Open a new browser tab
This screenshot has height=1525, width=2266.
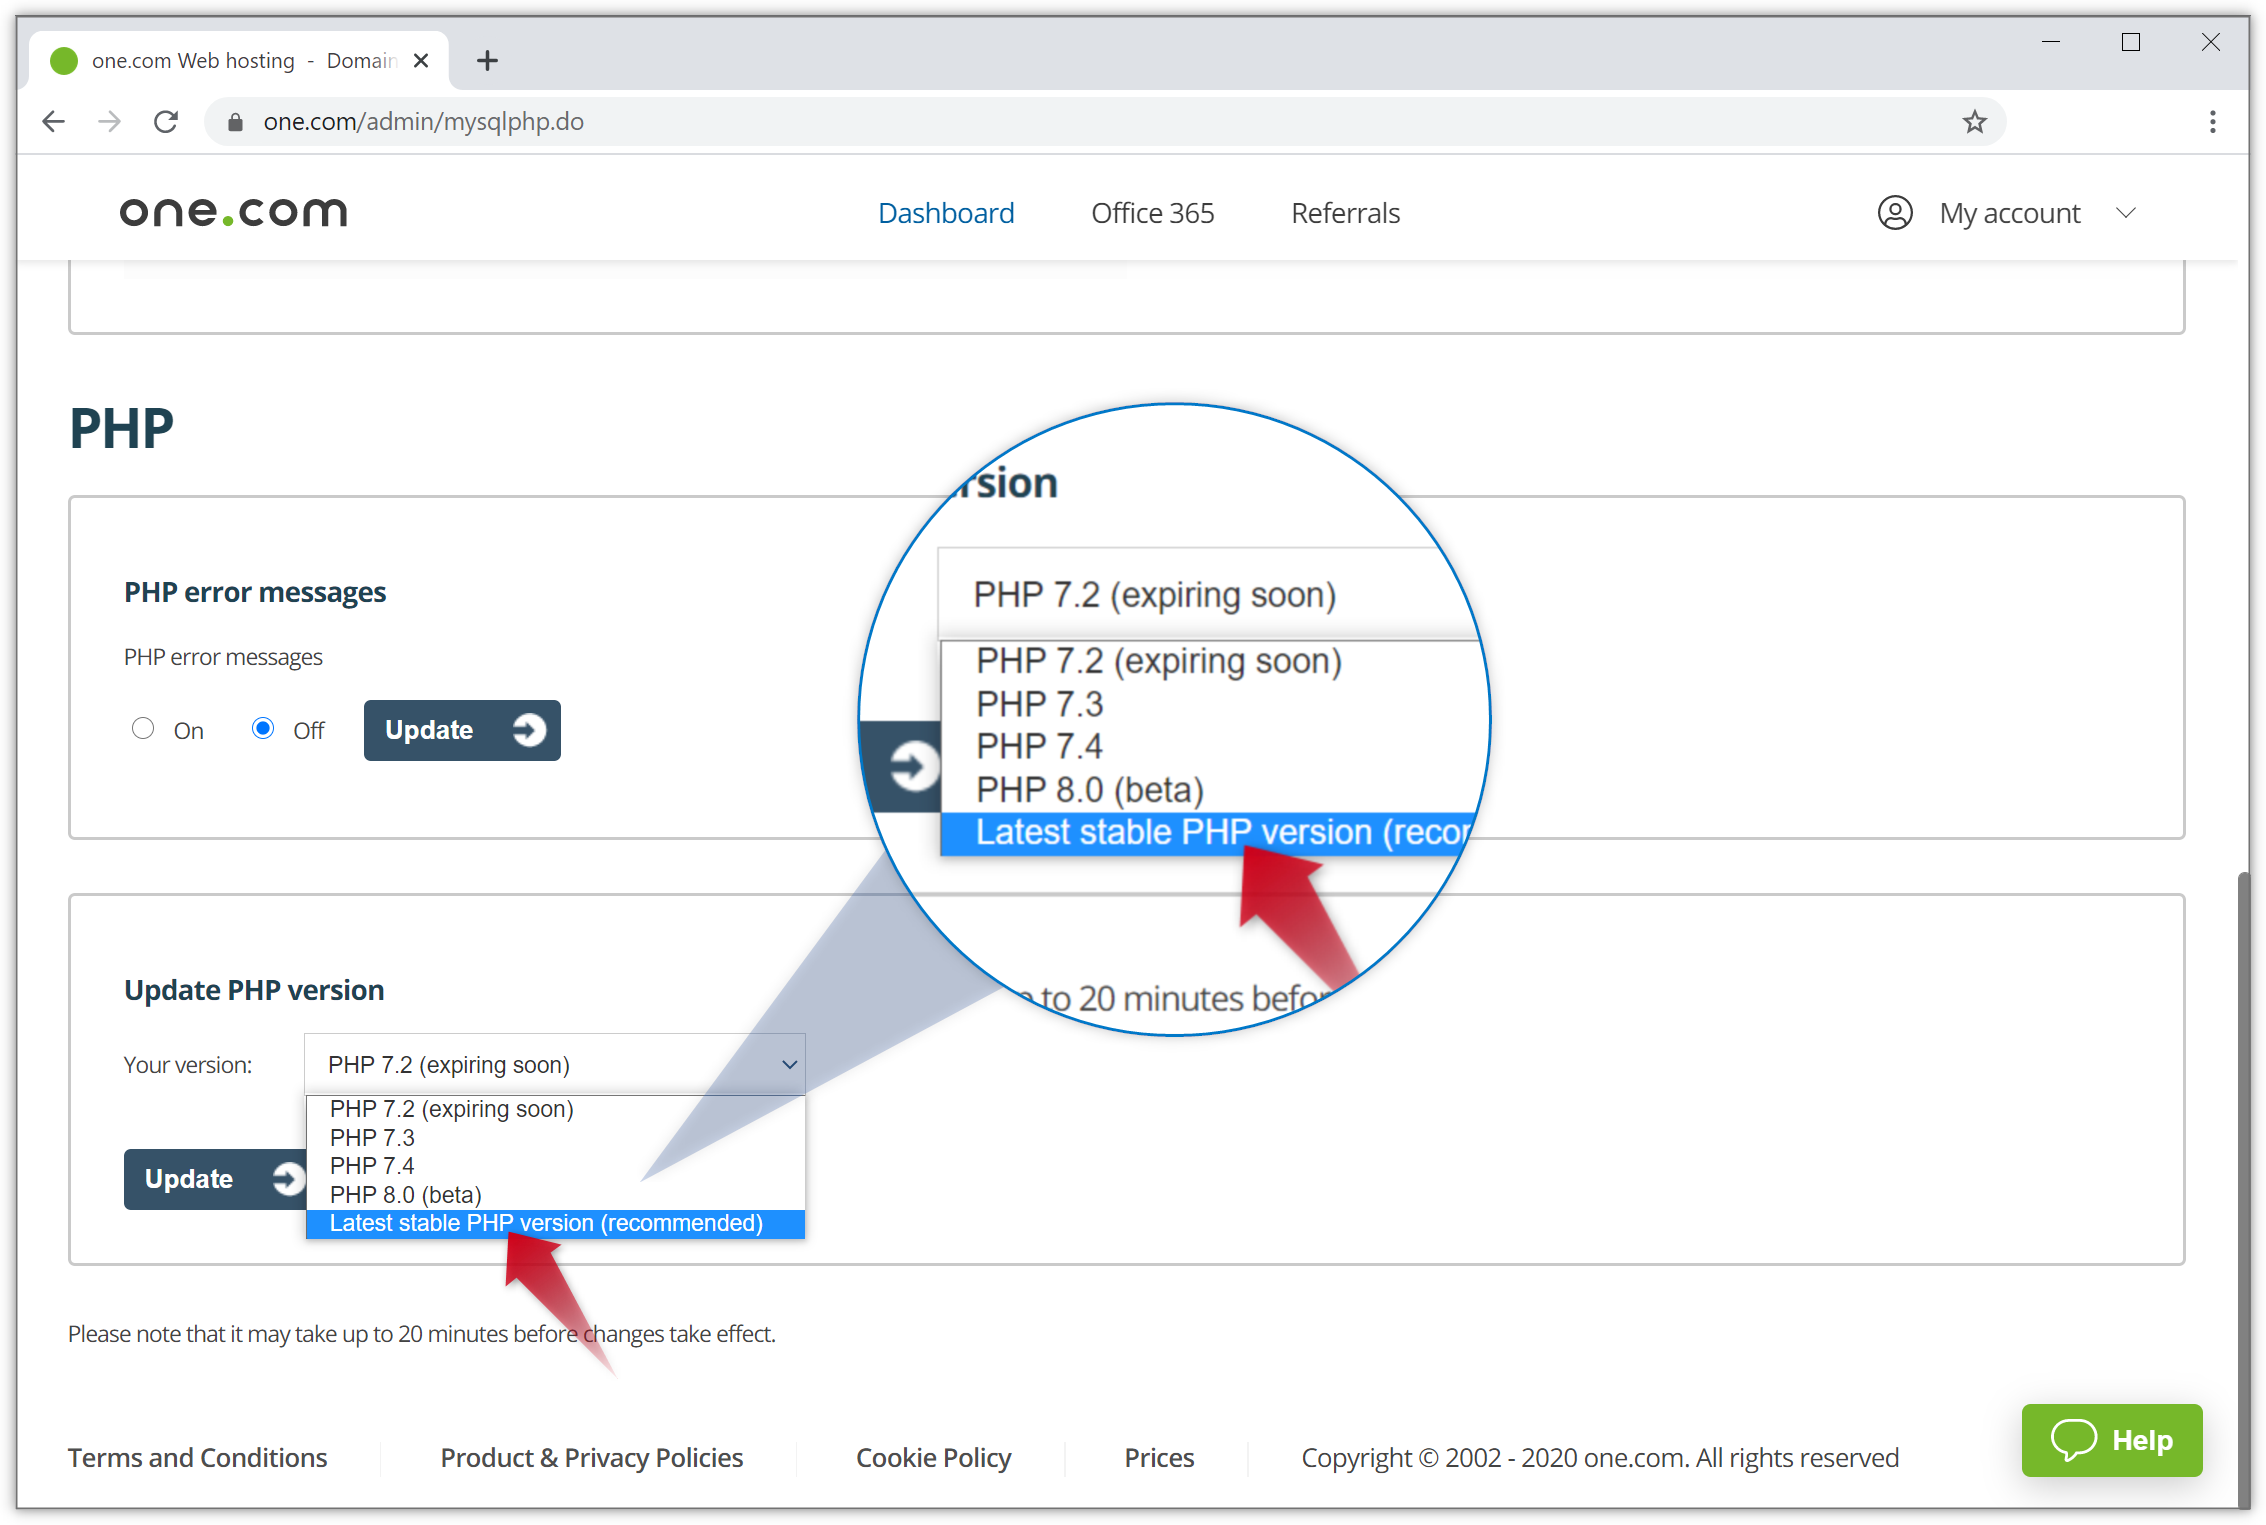487,61
